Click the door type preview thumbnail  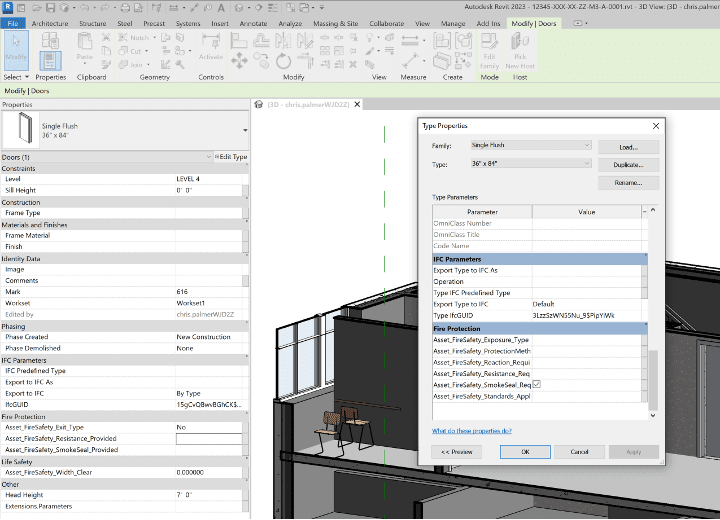(x=19, y=130)
